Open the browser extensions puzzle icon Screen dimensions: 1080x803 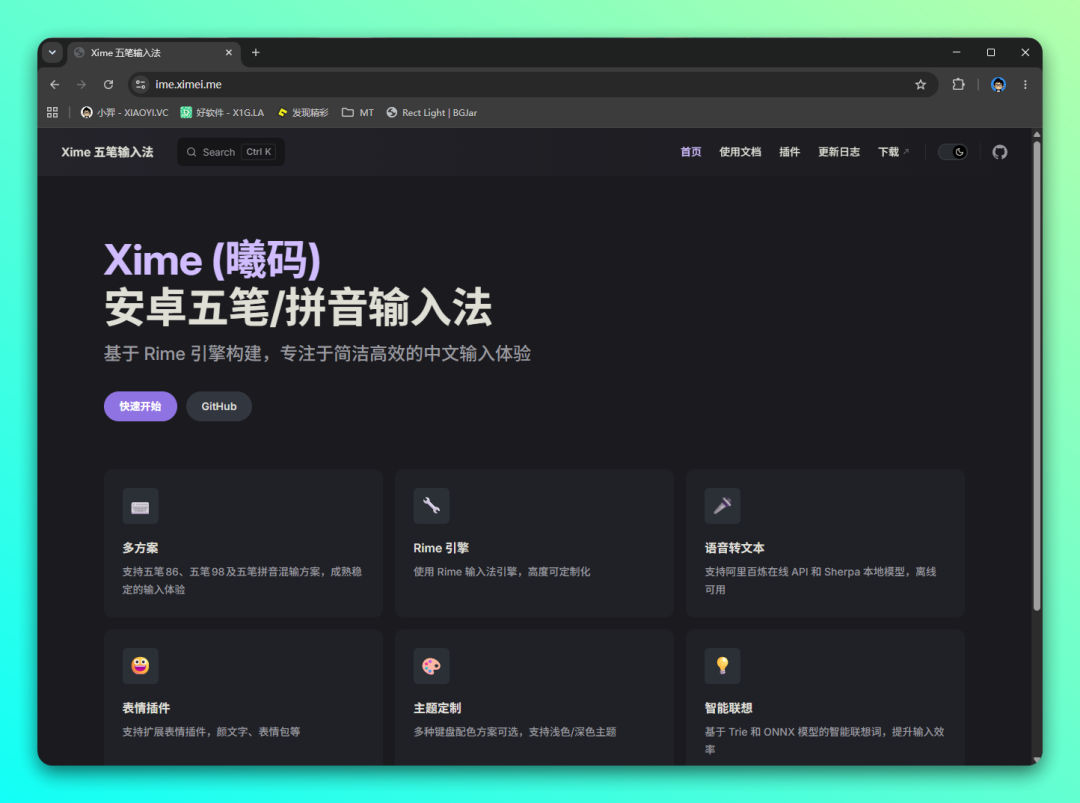pyautogui.click(x=958, y=85)
